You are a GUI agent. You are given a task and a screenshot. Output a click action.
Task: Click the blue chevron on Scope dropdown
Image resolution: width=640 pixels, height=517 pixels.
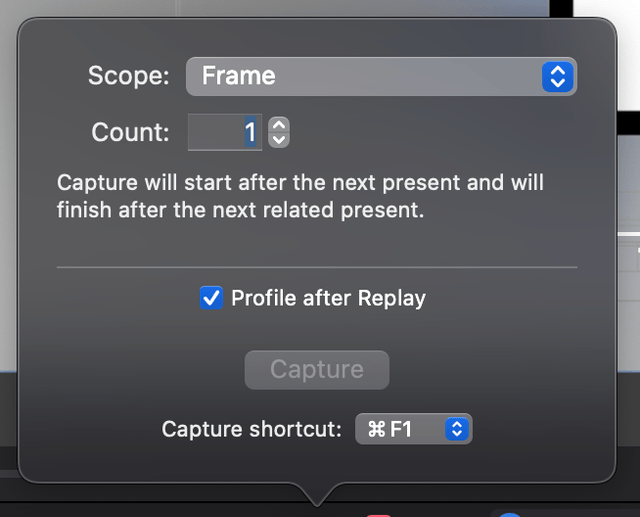click(x=558, y=76)
